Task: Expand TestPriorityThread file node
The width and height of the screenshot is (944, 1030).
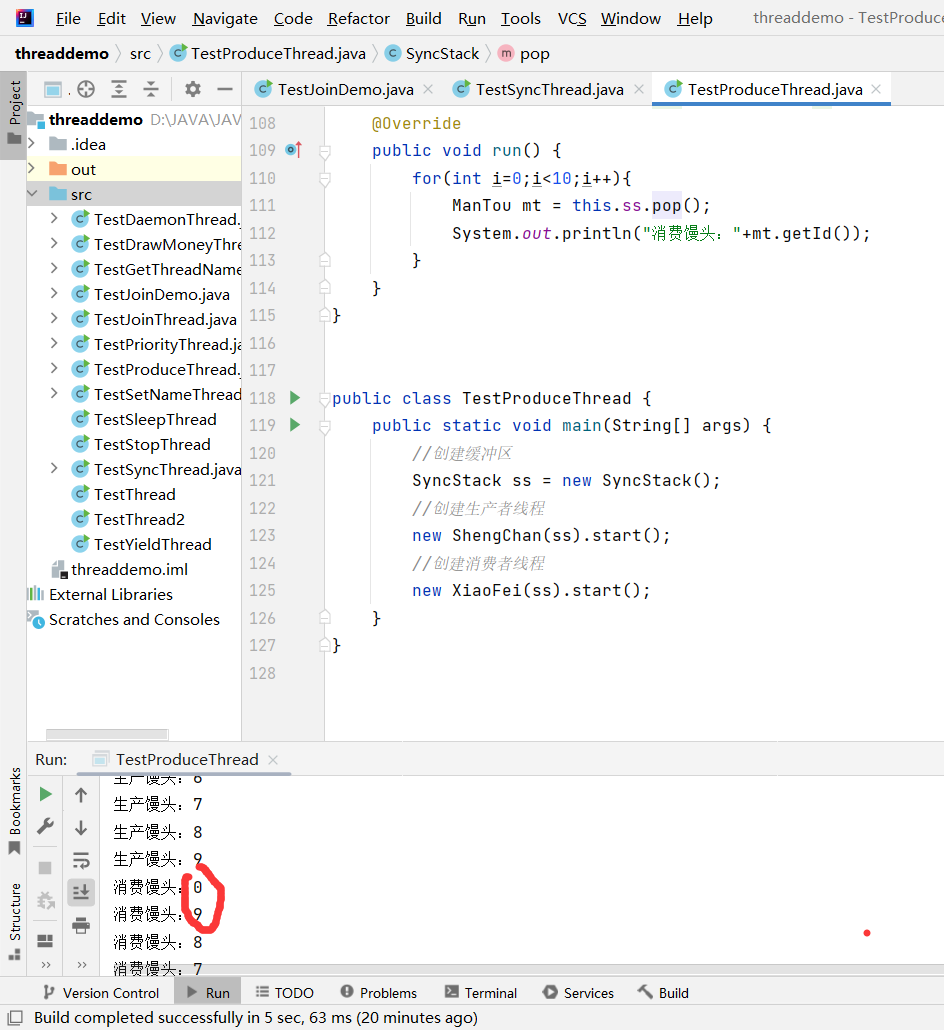Action: tap(55, 344)
